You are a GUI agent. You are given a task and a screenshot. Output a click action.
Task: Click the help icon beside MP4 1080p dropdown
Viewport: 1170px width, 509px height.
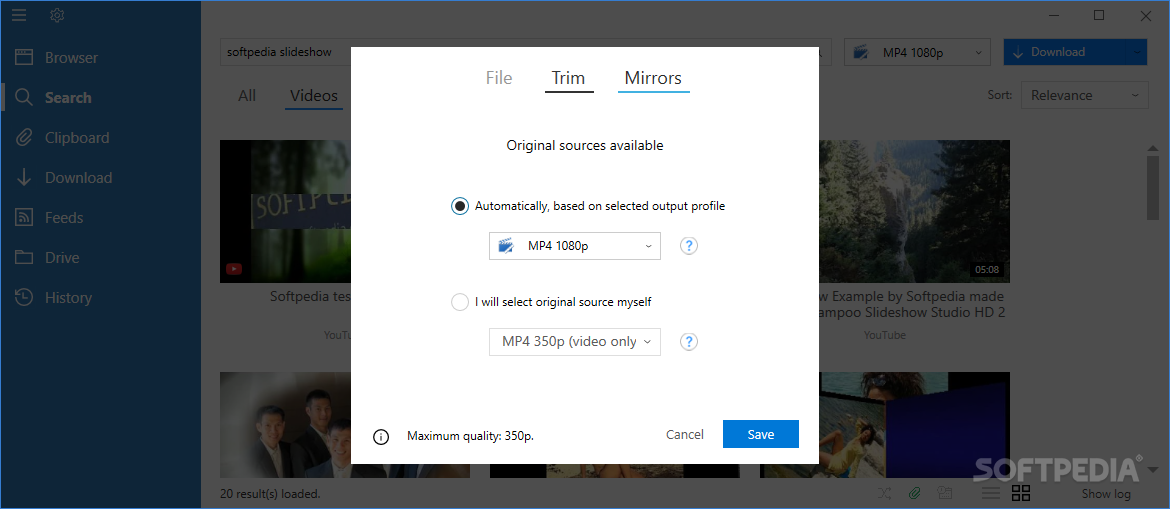point(688,246)
